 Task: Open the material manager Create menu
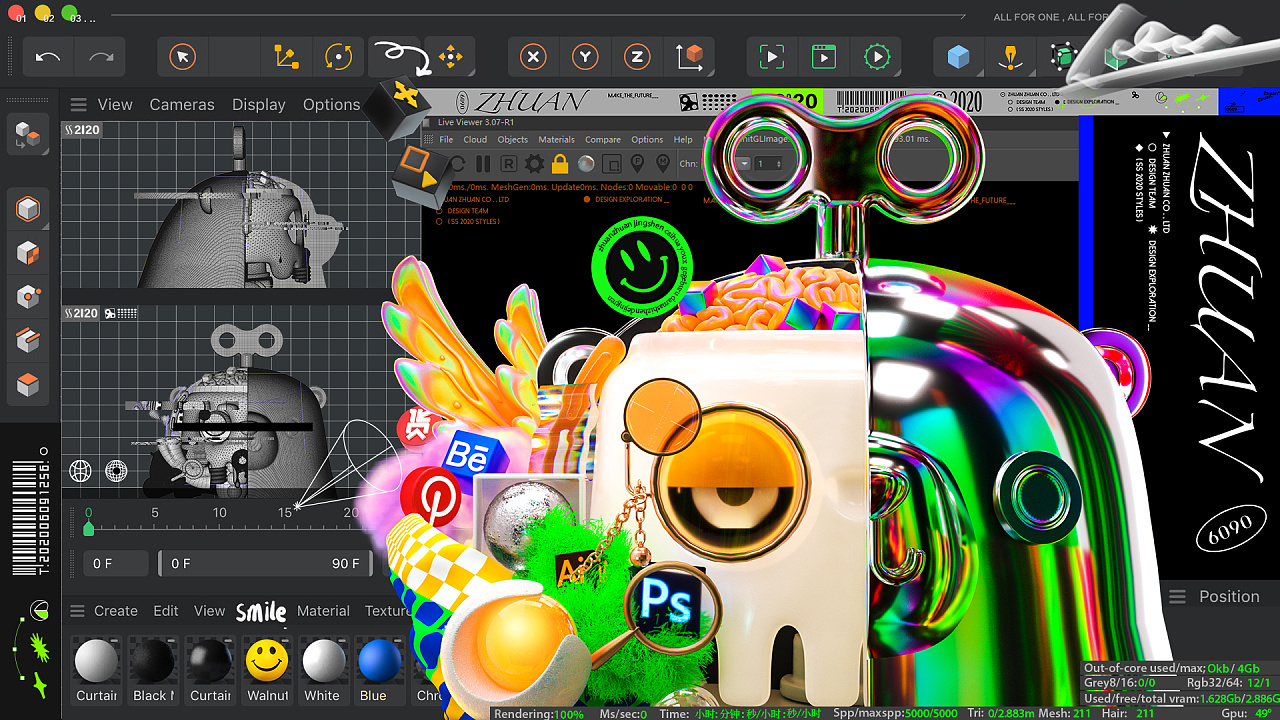[116, 611]
